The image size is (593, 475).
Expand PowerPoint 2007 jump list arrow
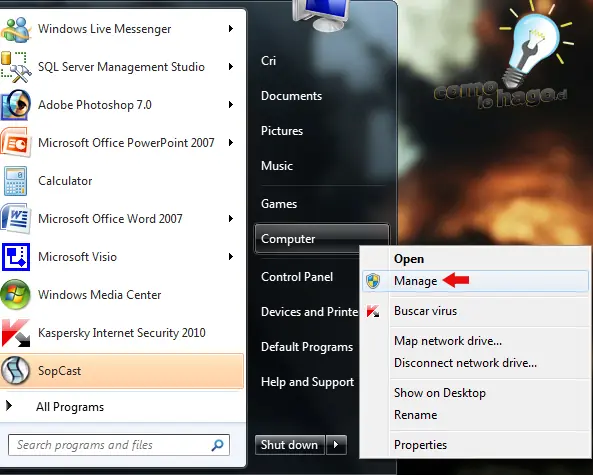coord(231,143)
